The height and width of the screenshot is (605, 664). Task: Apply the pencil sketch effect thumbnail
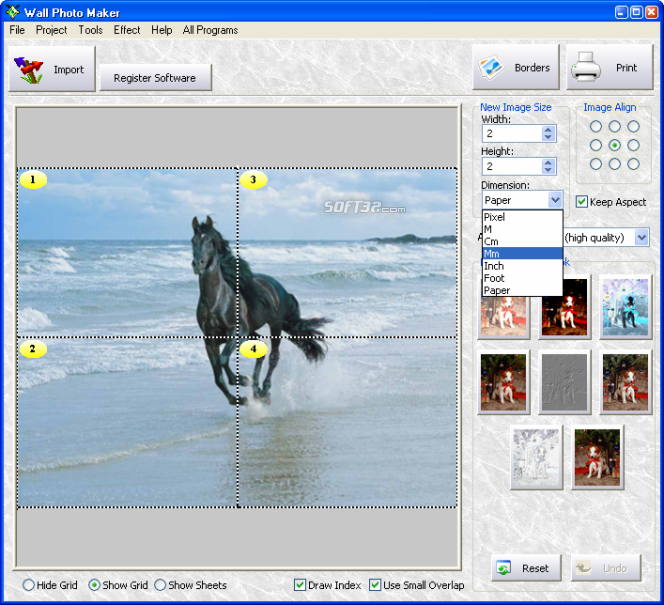(x=537, y=458)
